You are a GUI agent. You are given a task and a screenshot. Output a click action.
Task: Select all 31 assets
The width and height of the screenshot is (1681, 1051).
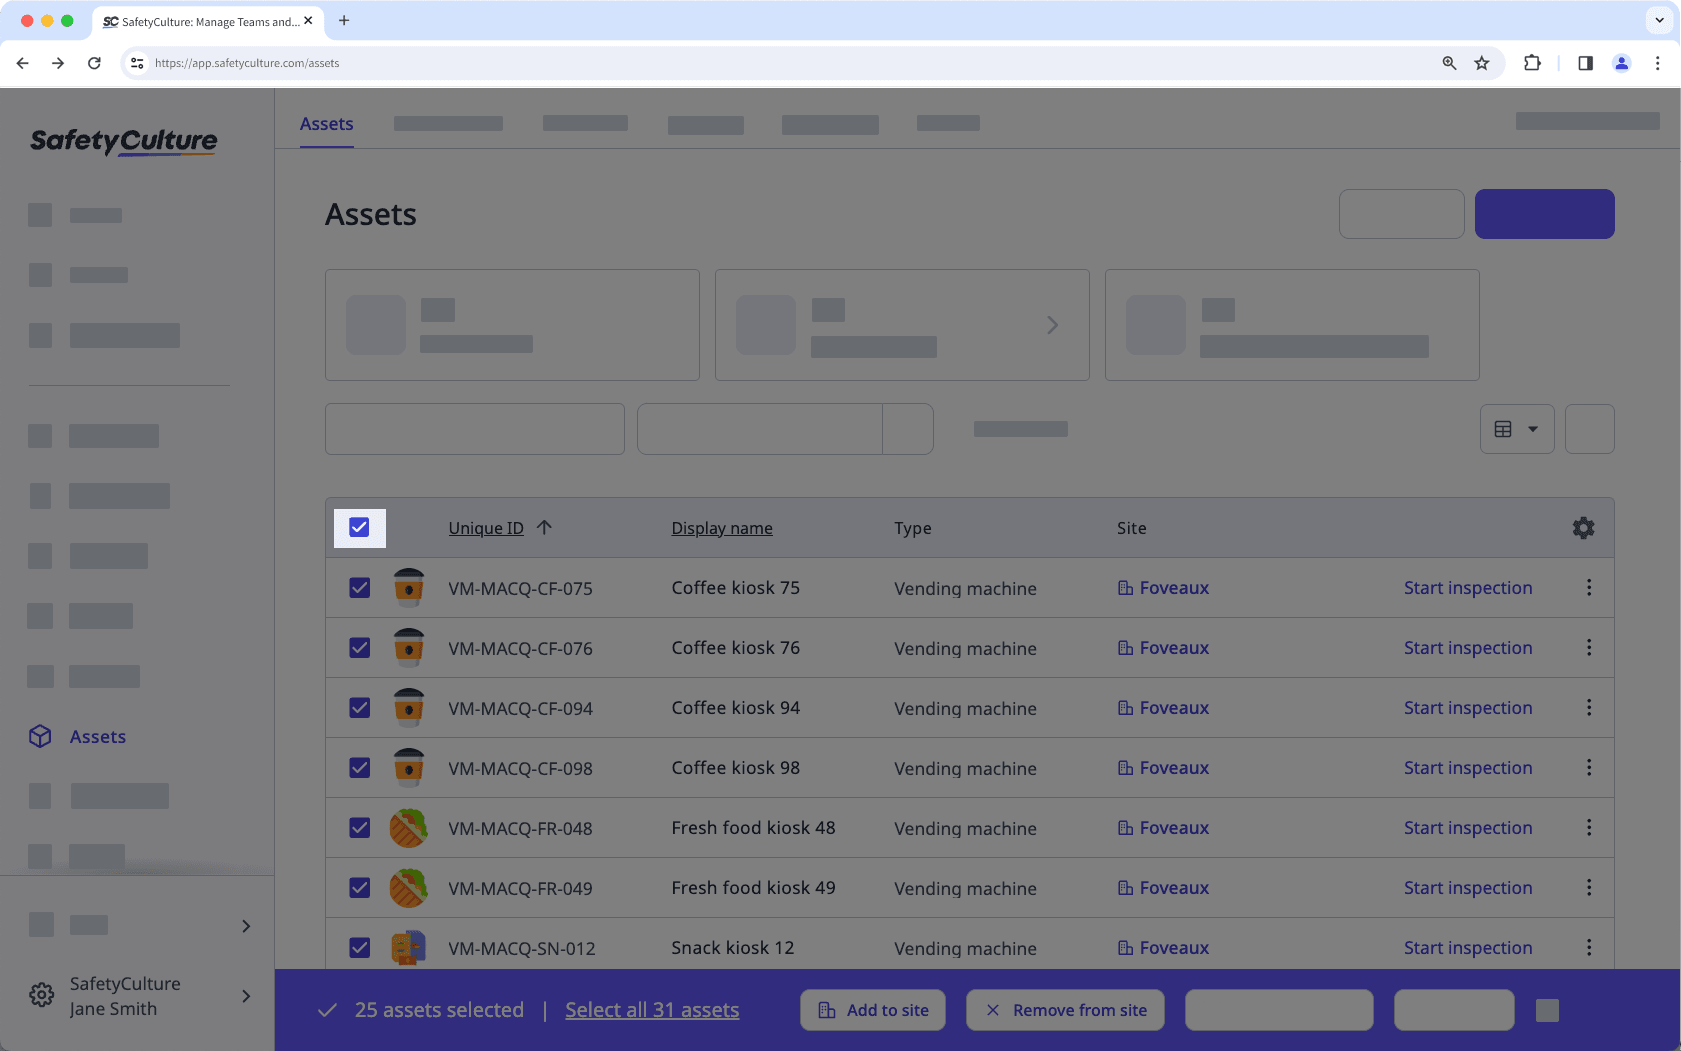[652, 1009]
